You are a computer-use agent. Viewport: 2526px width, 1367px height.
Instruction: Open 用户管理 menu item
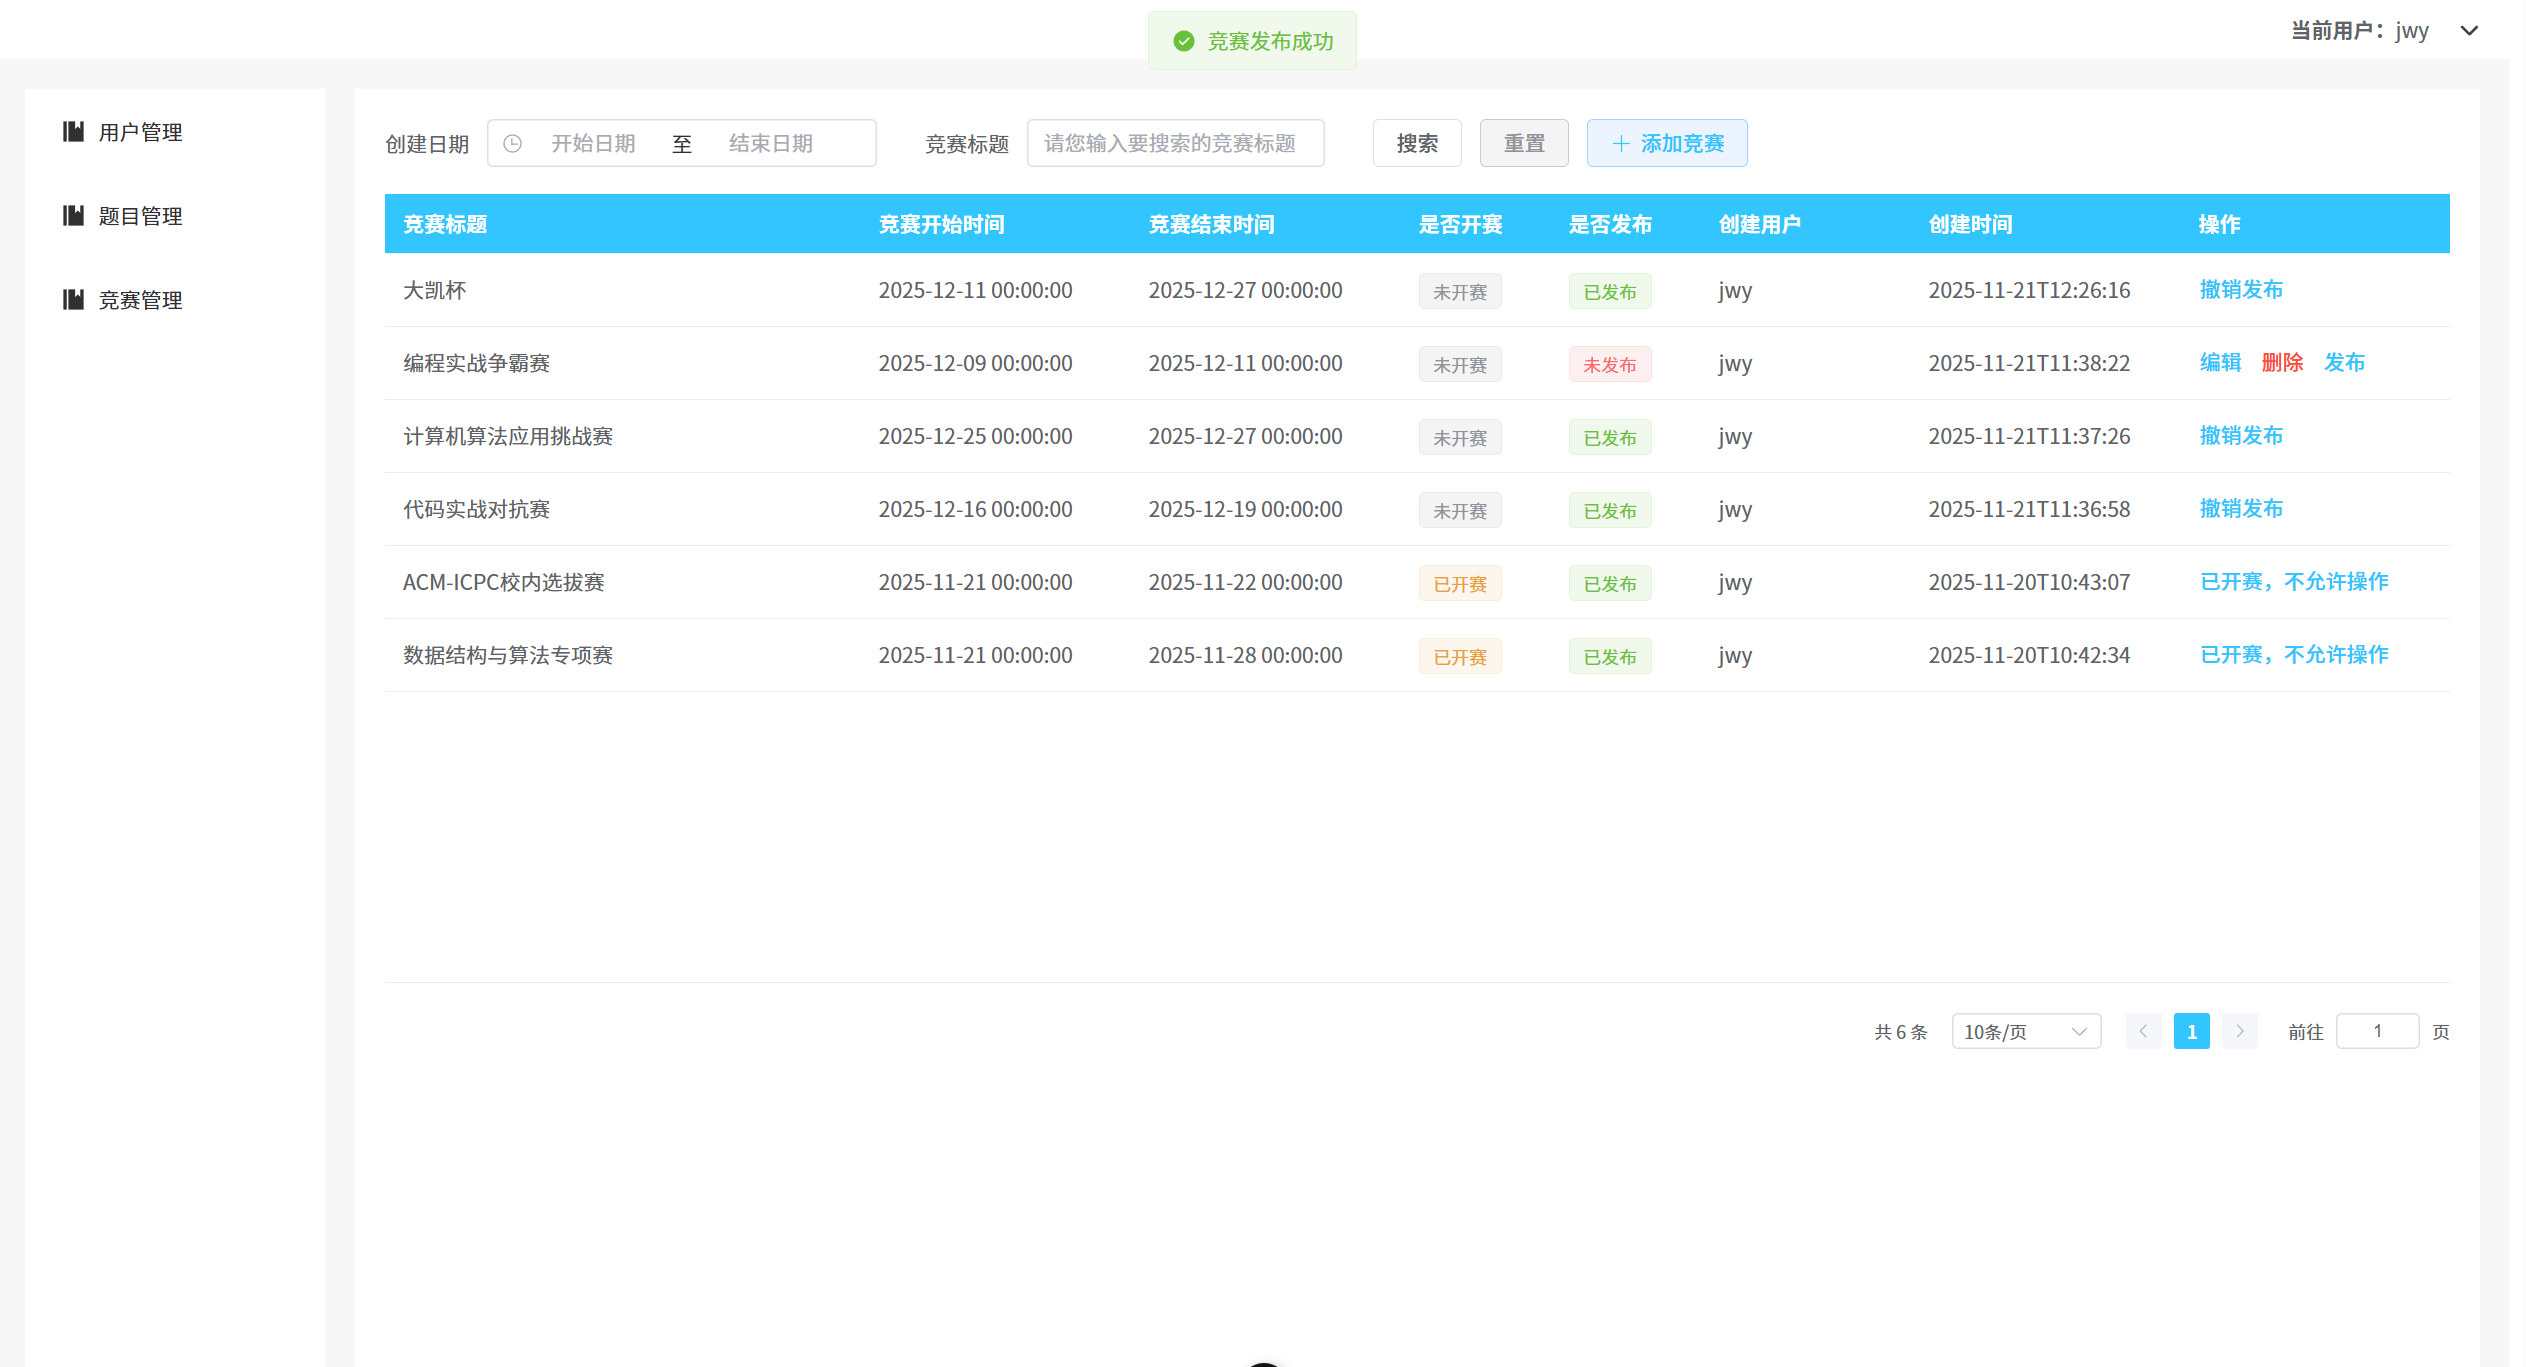[140, 132]
